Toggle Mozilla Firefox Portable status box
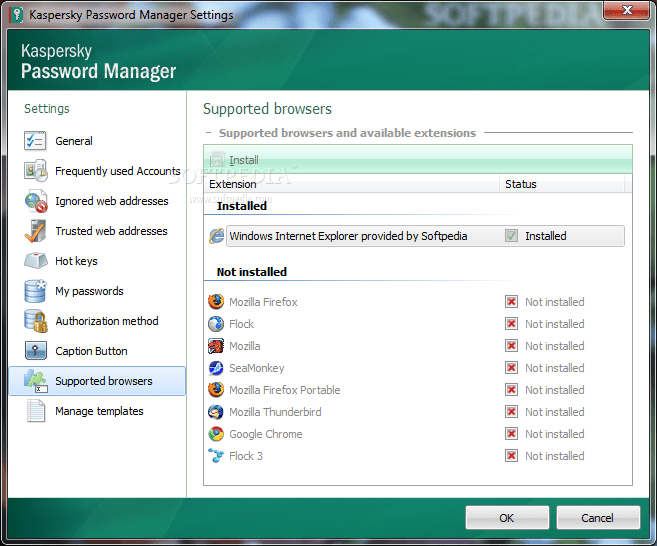The width and height of the screenshot is (657, 546). tap(511, 390)
